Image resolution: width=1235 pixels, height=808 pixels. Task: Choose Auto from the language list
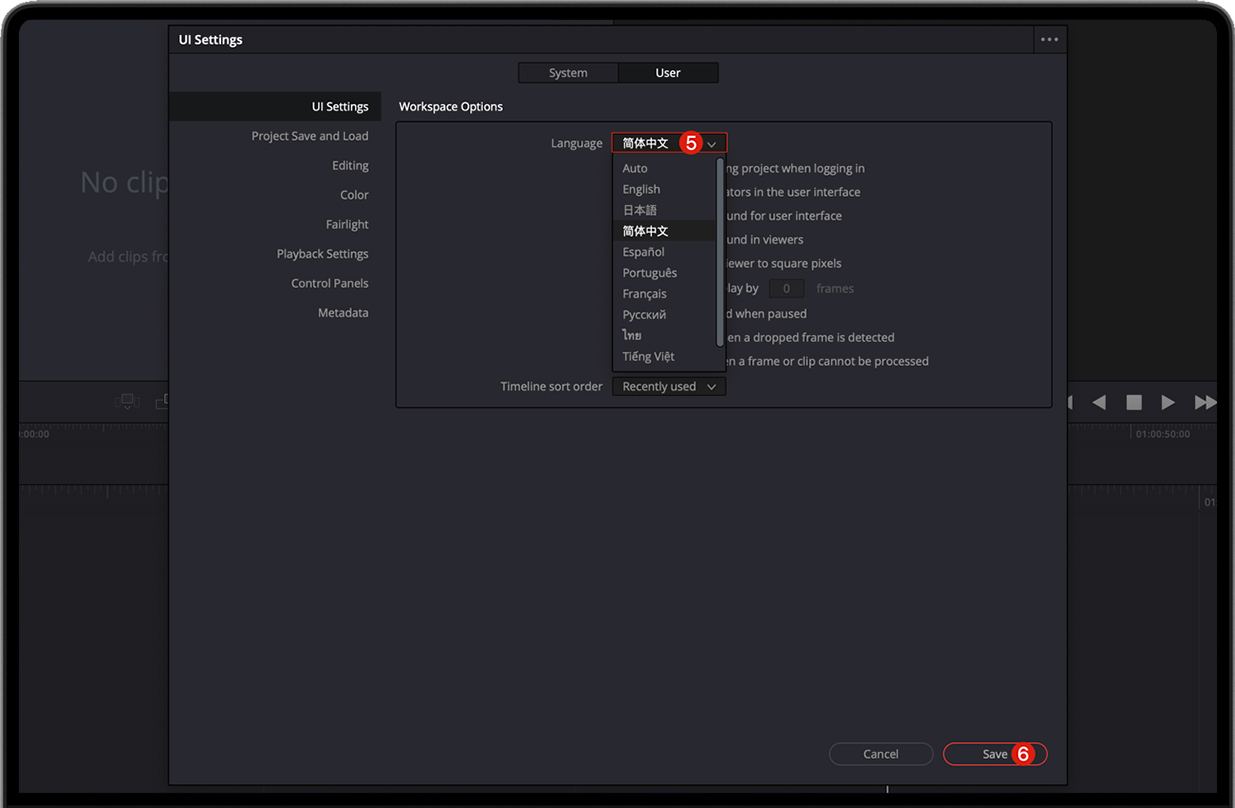pyautogui.click(x=664, y=168)
